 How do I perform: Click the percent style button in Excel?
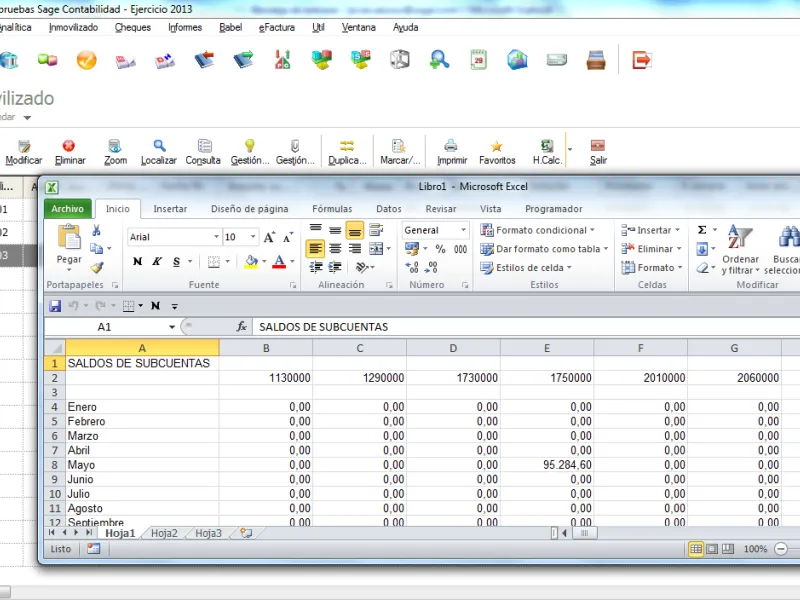pyautogui.click(x=440, y=249)
